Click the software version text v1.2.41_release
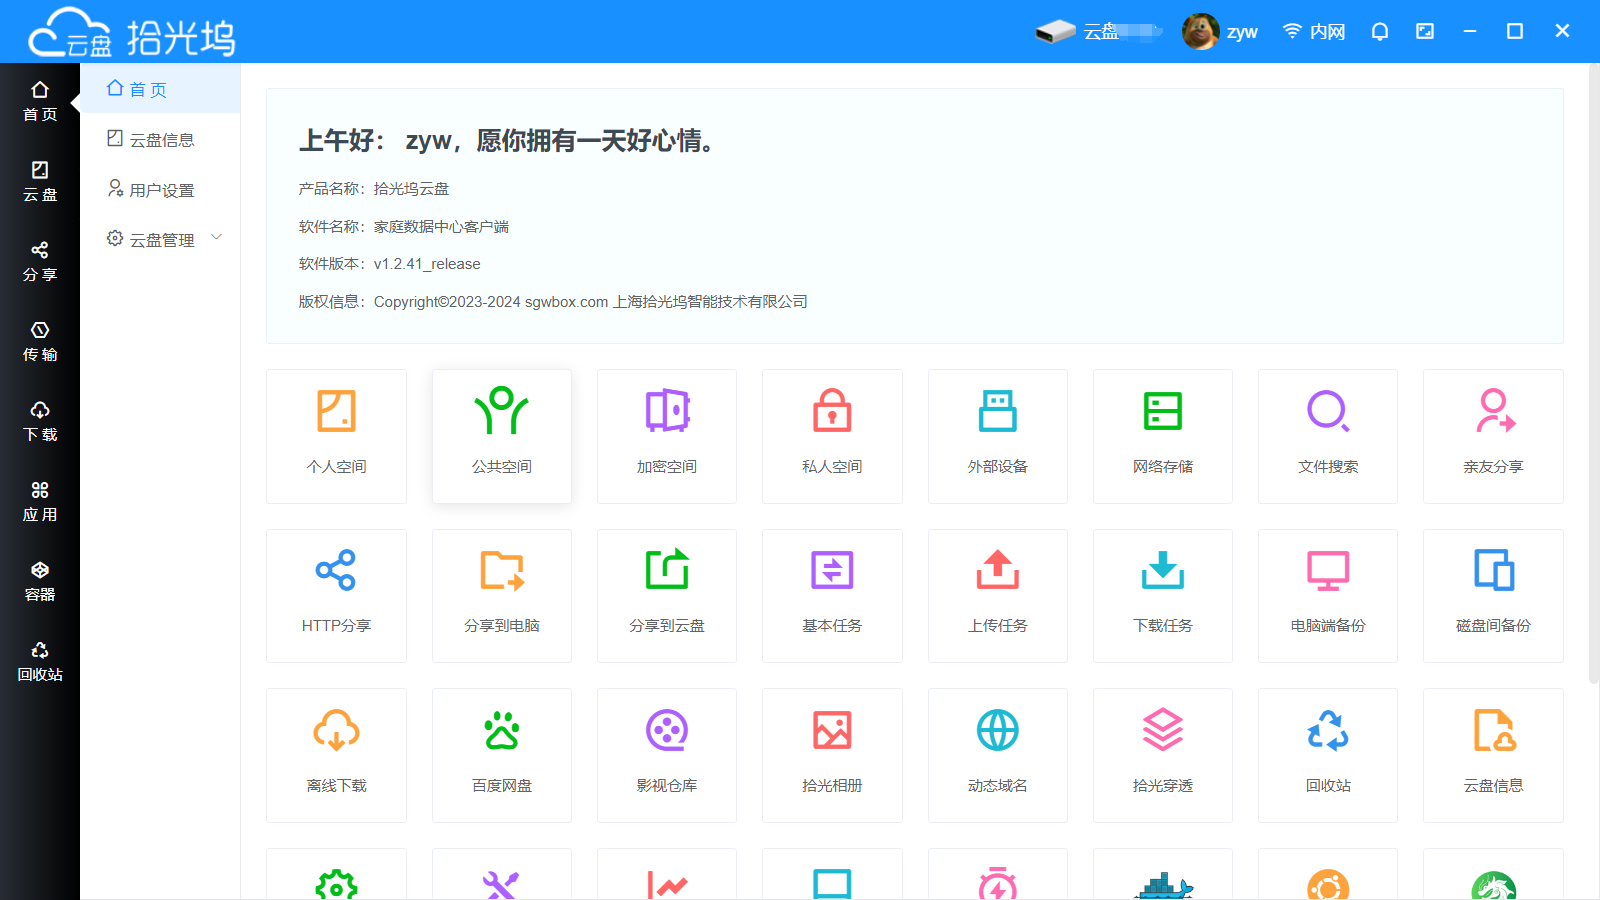 click(x=427, y=264)
